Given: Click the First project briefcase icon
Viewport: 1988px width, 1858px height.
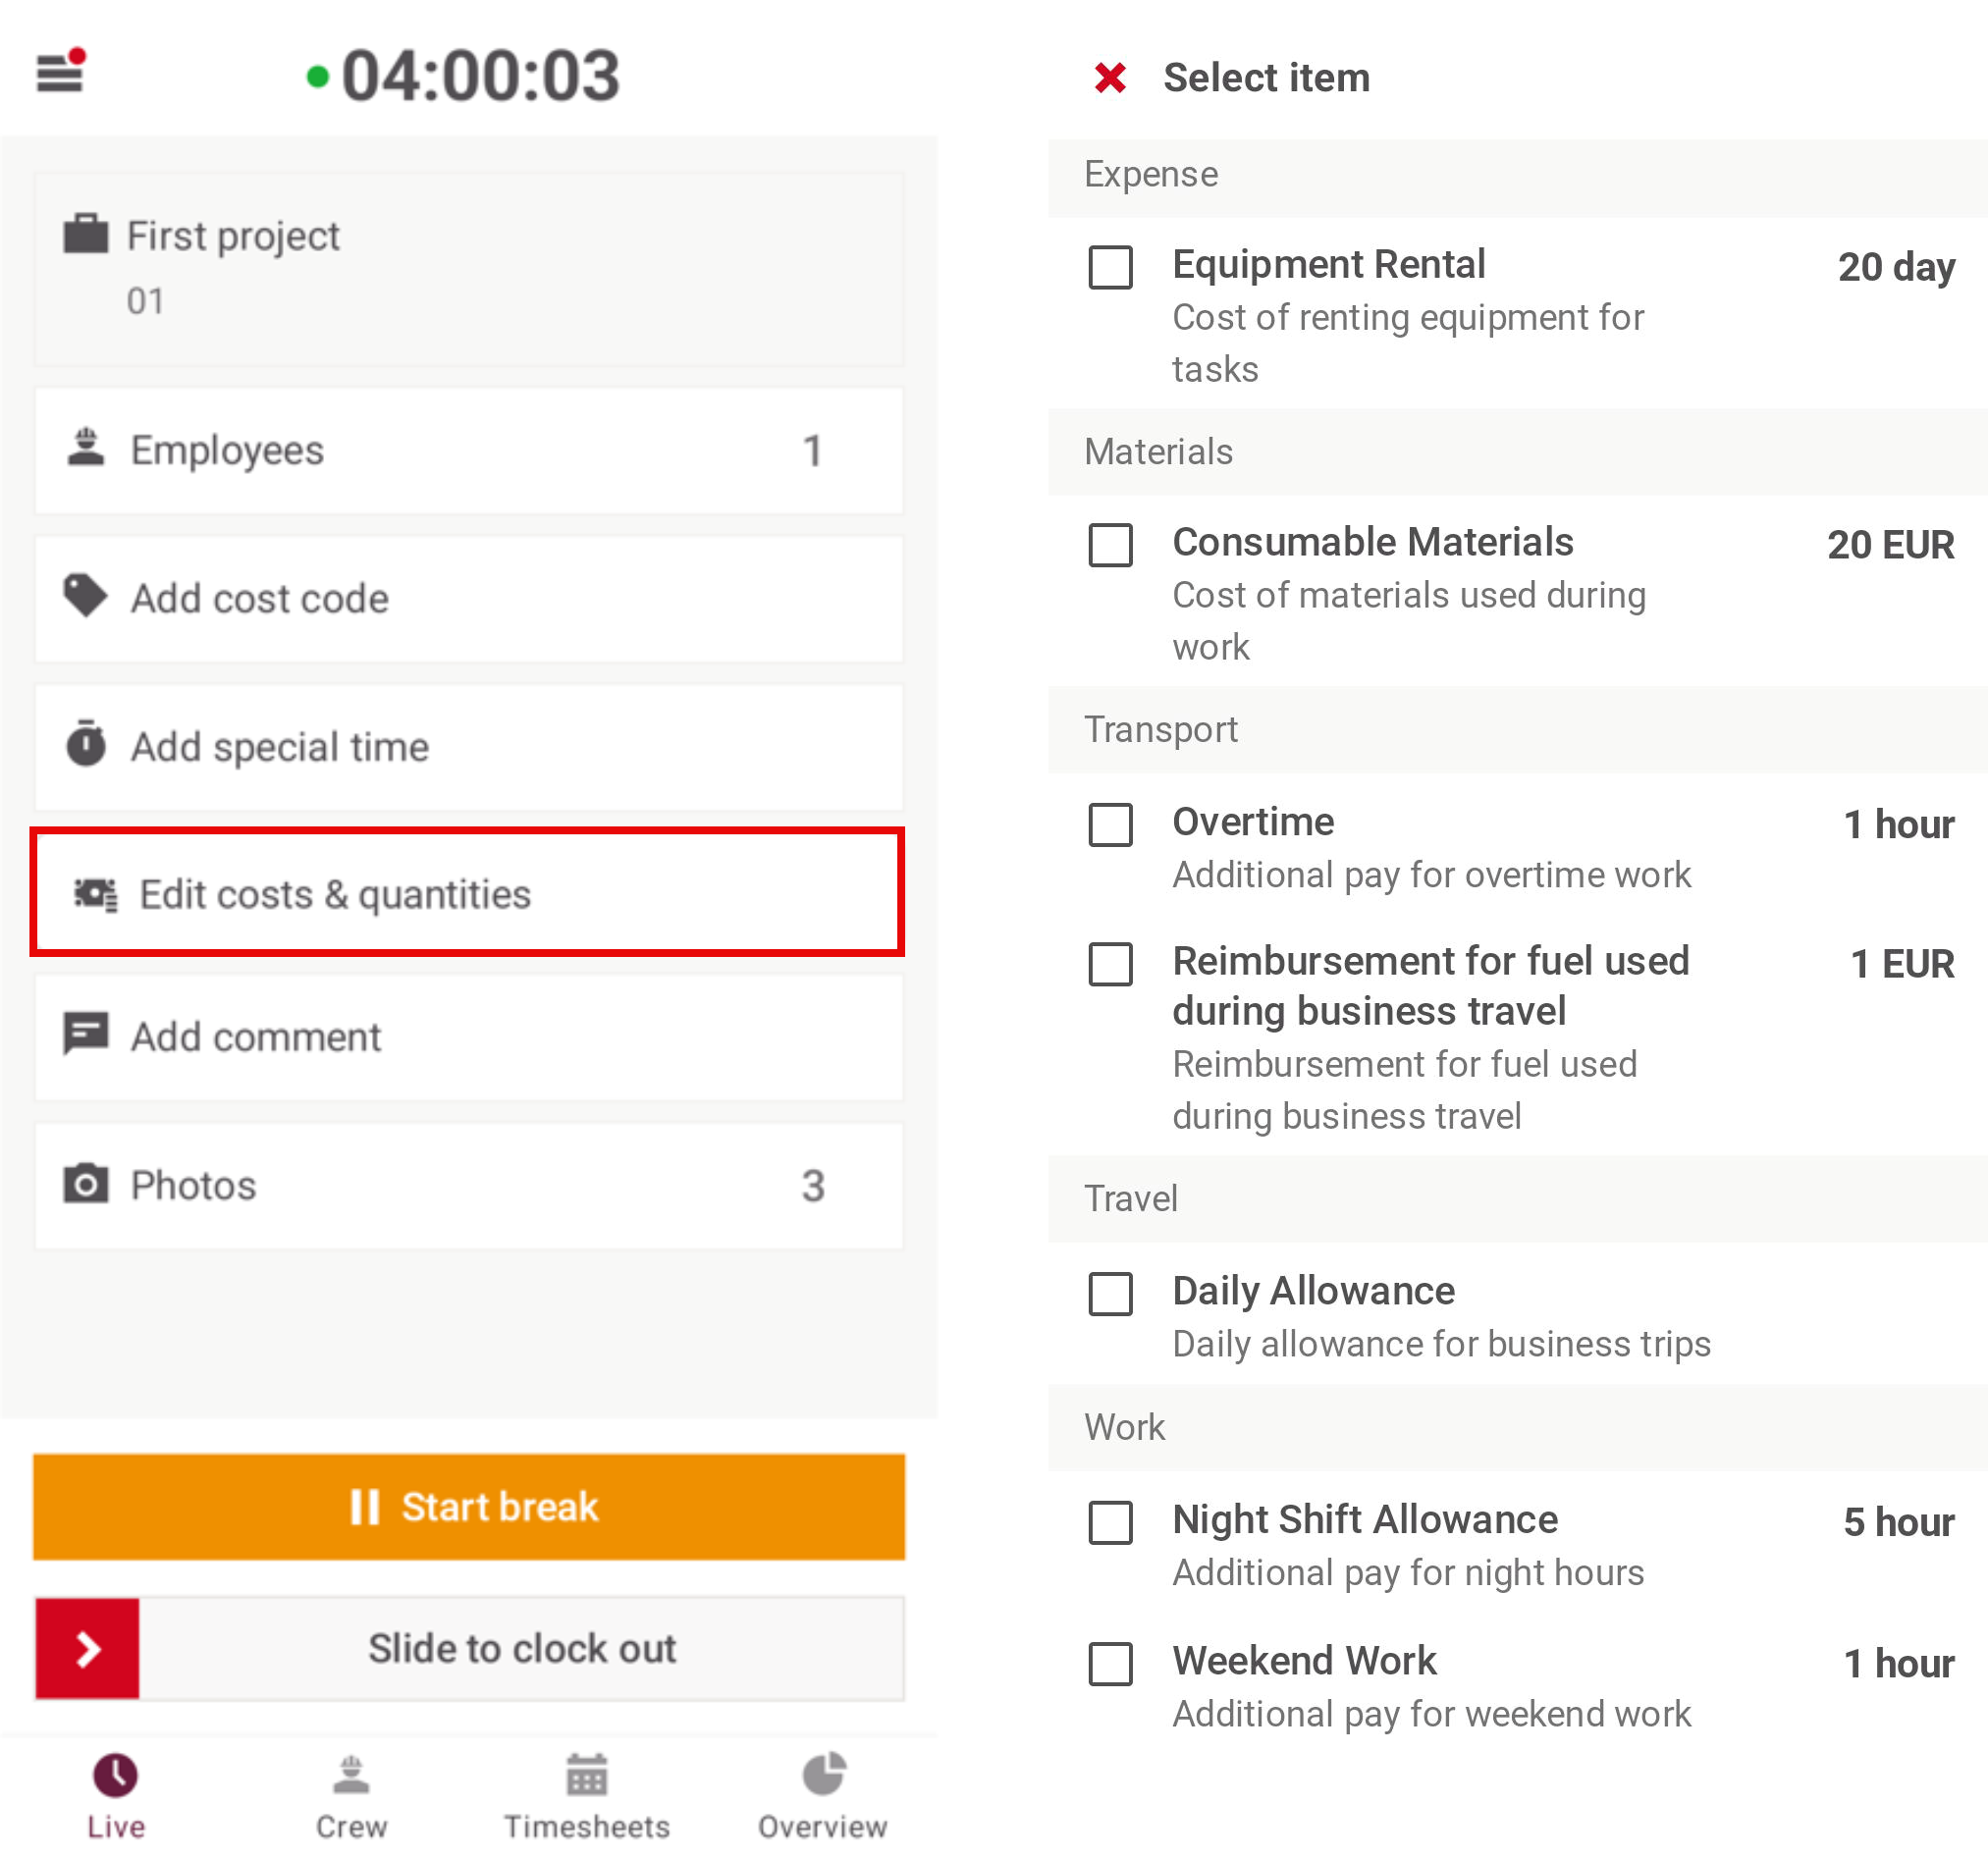Looking at the screenshot, I should point(86,235).
